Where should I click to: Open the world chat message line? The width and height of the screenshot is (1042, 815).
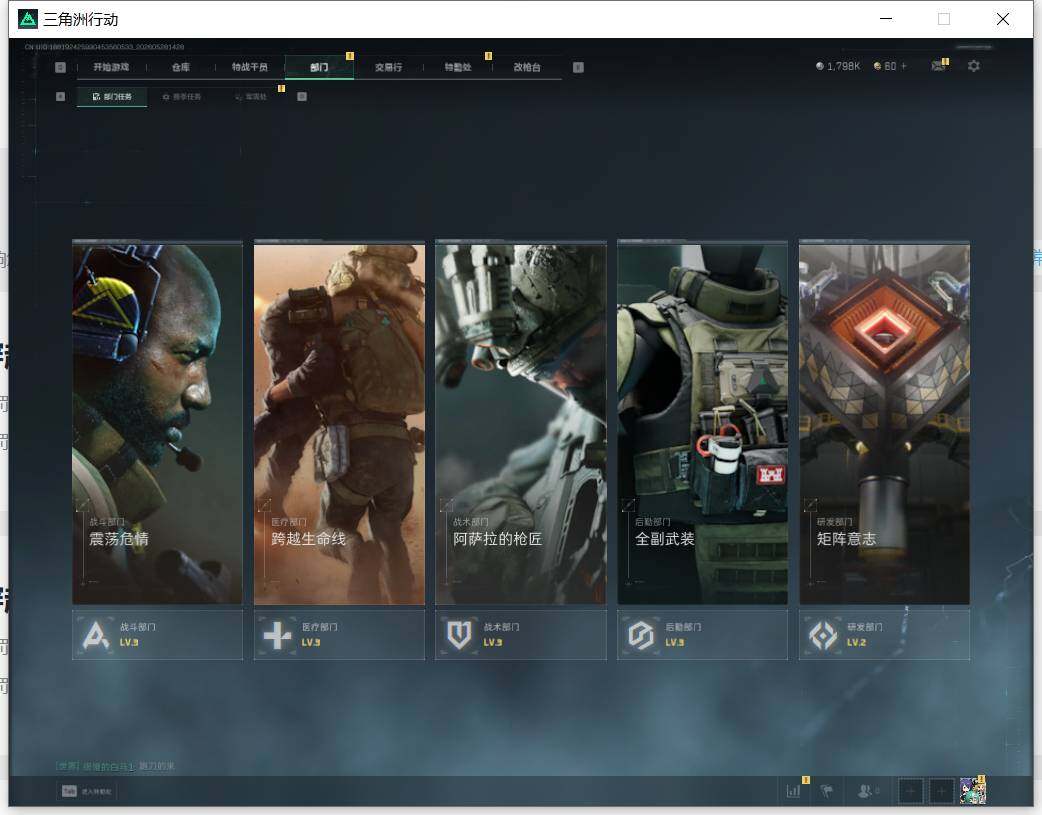point(115,766)
